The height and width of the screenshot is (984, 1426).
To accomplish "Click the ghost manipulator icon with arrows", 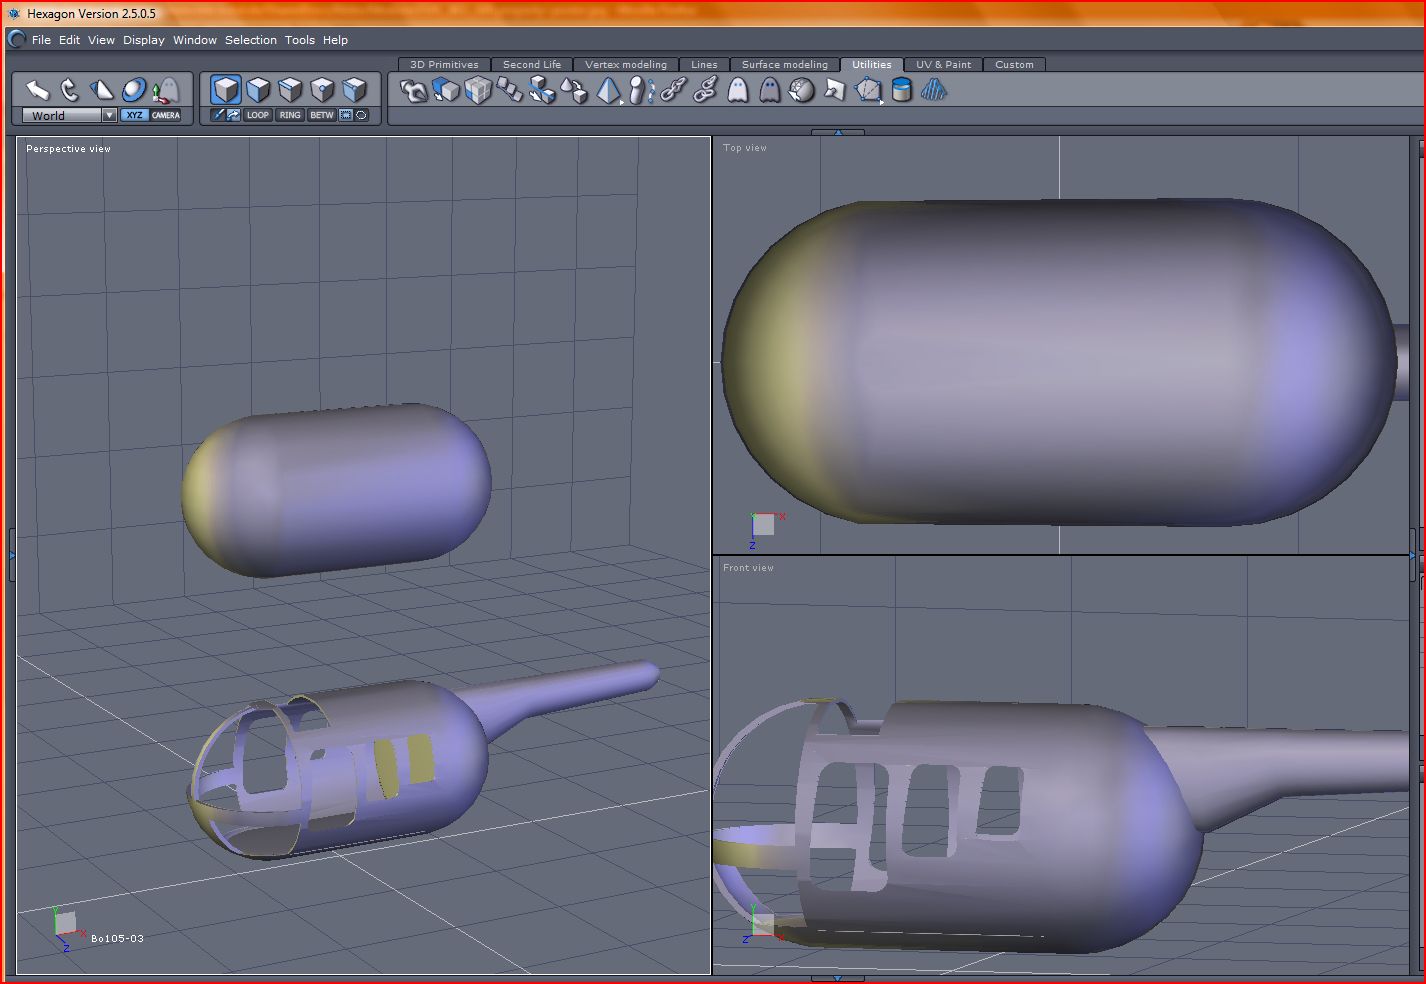I will 166,90.
